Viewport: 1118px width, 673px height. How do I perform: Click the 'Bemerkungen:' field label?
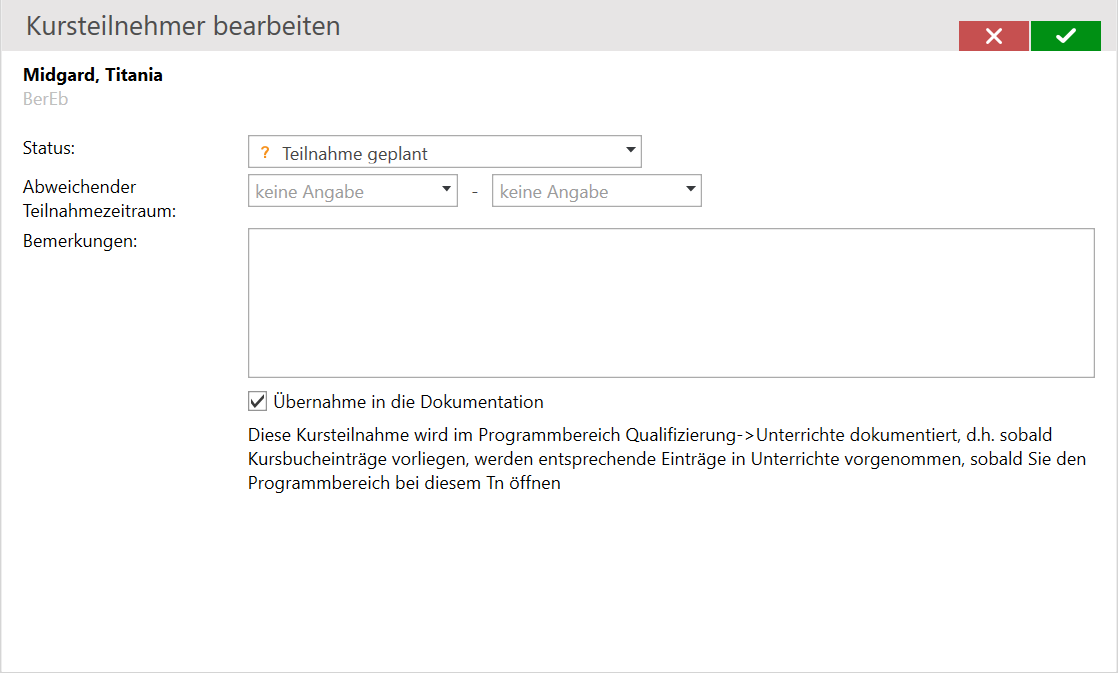coord(79,243)
